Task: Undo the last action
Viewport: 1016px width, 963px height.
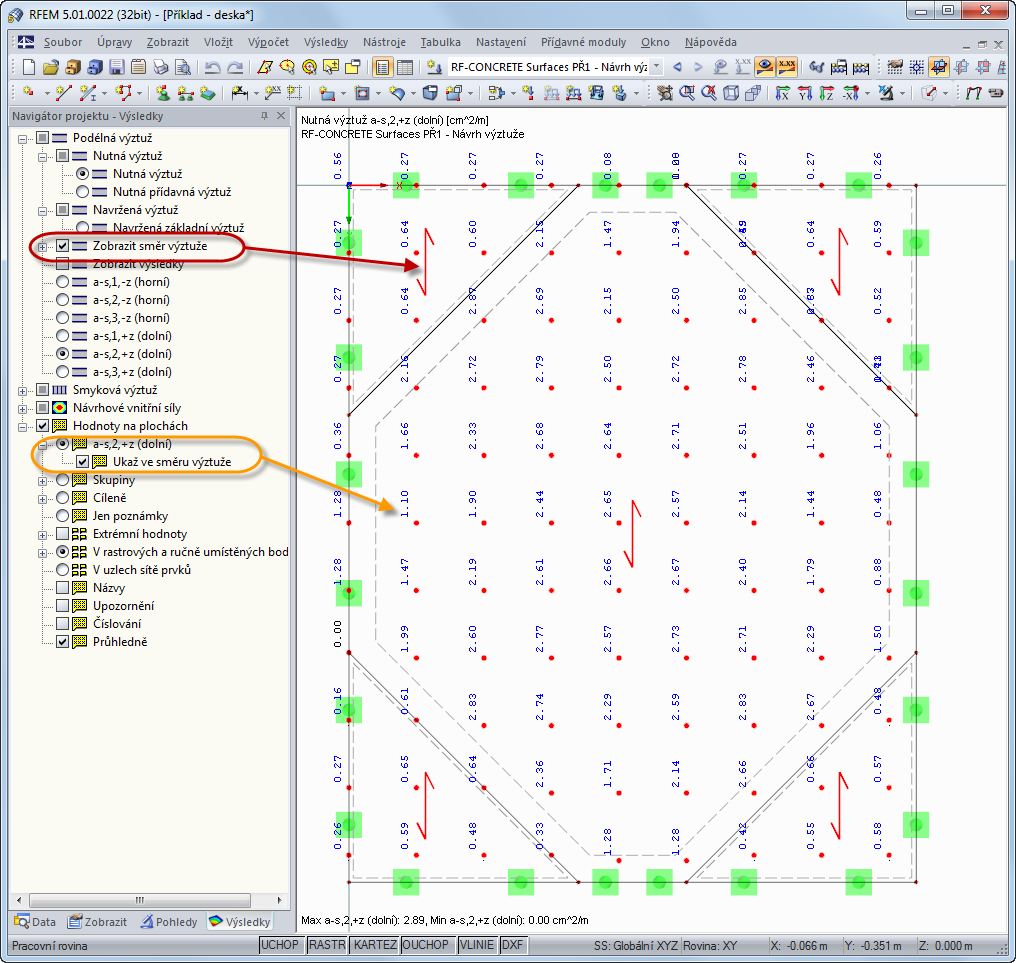Action: coord(213,67)
